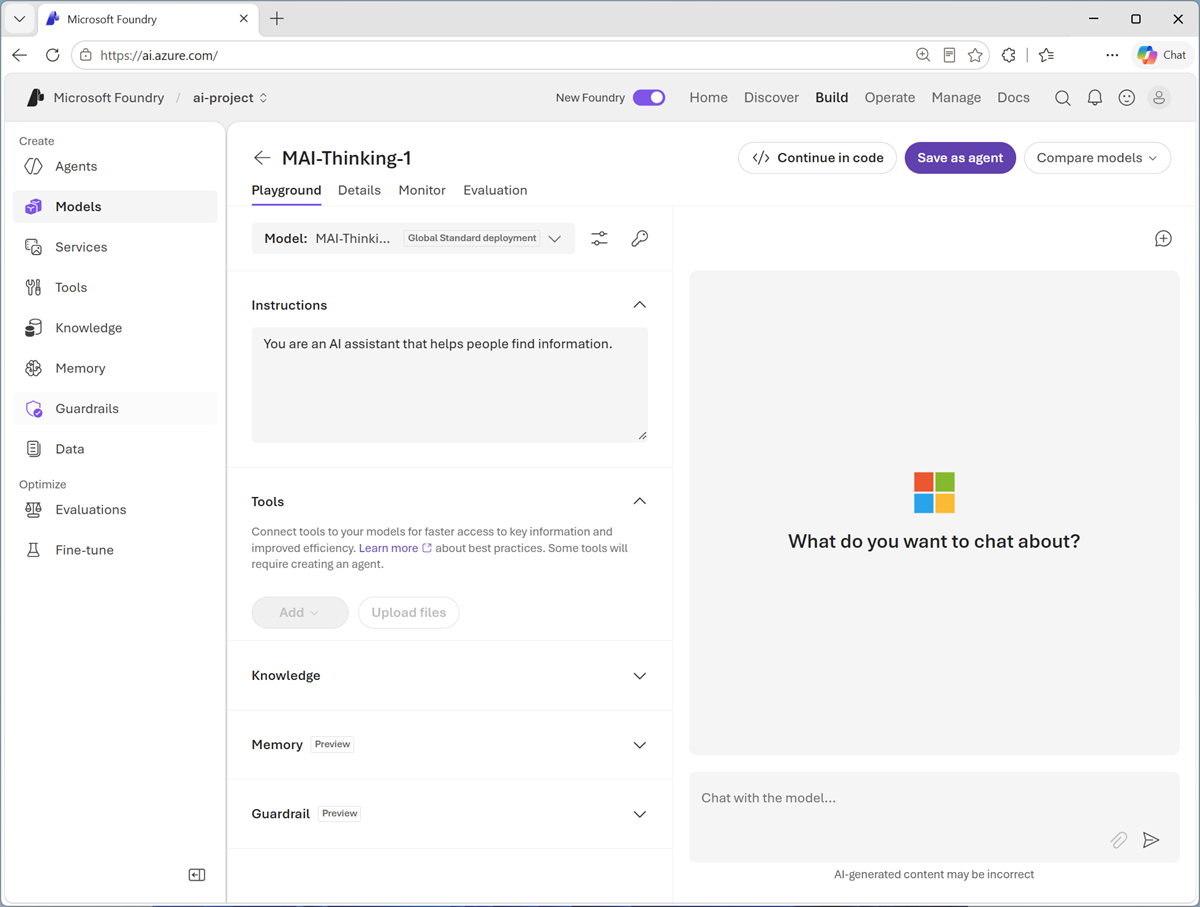The image size is (1200, 907).
Task: Go back using arrow beside MAI-Thinking-1
Action: [262, 158]
